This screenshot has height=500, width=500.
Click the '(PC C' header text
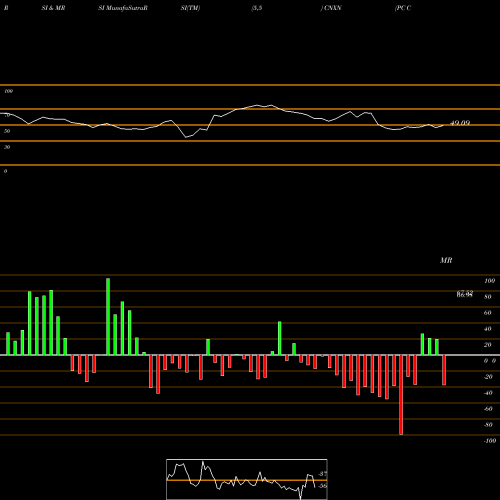[x=403, y=8]
